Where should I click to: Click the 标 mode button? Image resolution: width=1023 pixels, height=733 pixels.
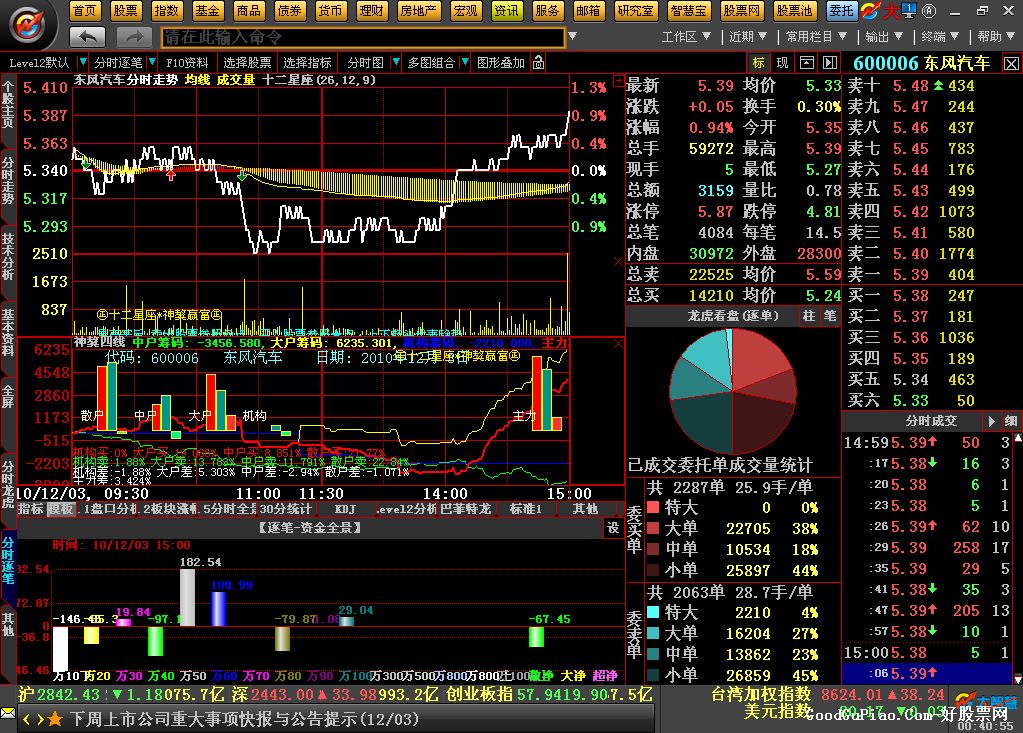click(758, 63)
